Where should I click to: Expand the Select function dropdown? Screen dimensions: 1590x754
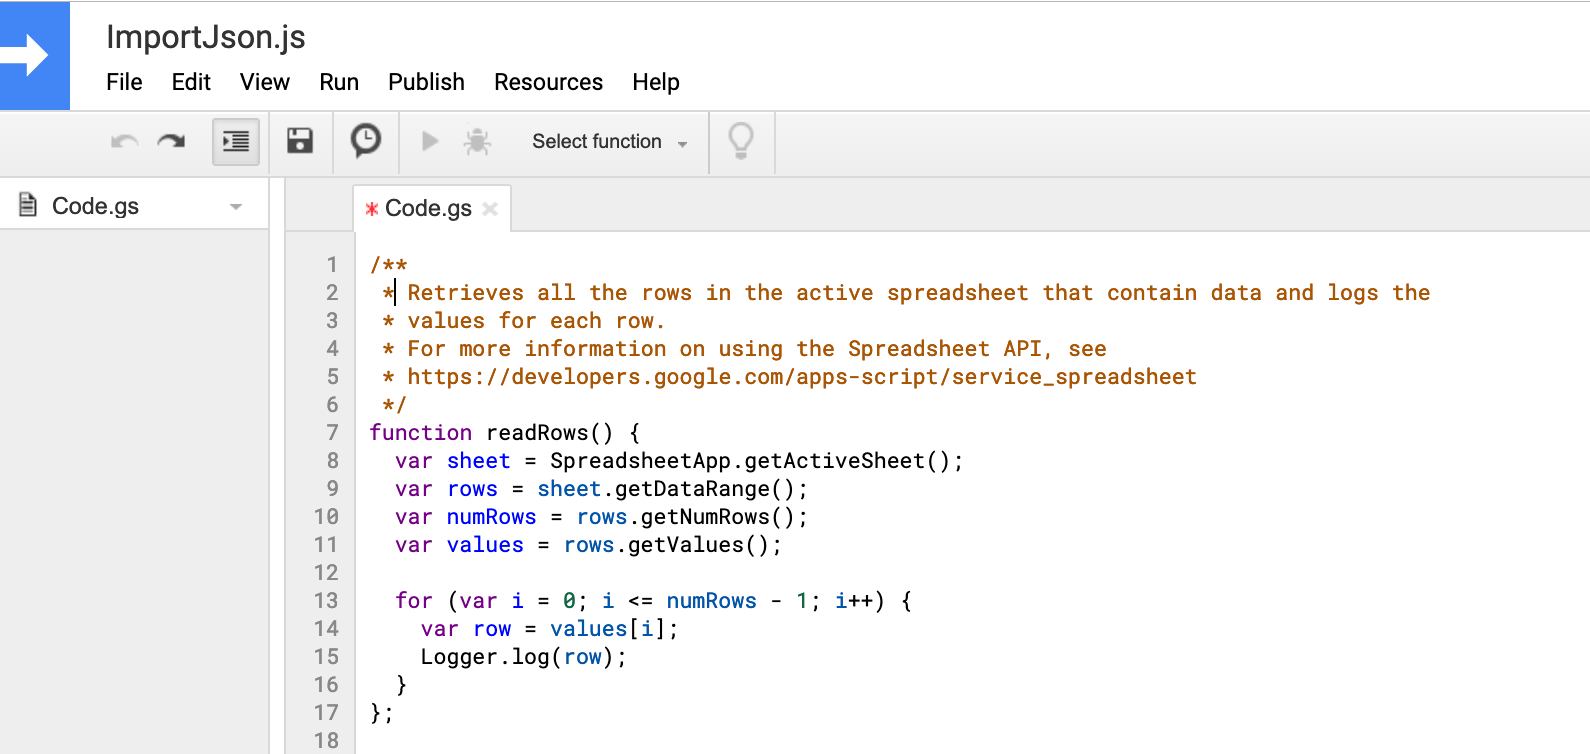[609, 142]
